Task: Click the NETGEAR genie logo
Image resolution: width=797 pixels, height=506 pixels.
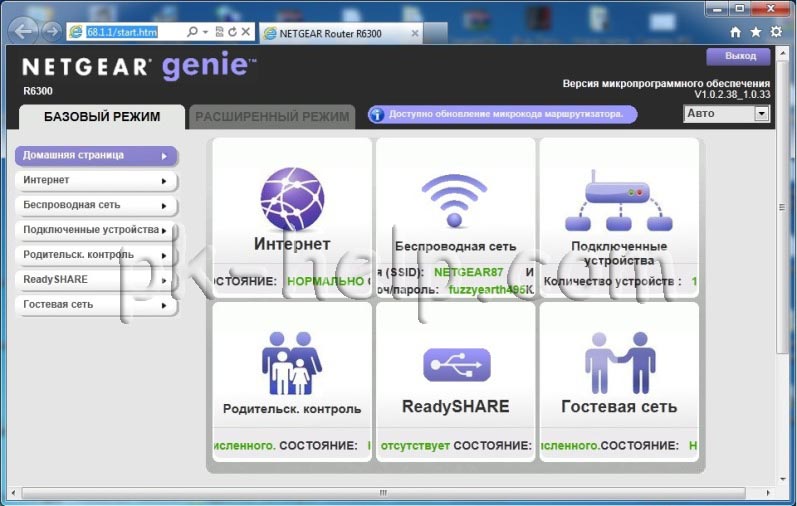Action: [x=139, y=66]
